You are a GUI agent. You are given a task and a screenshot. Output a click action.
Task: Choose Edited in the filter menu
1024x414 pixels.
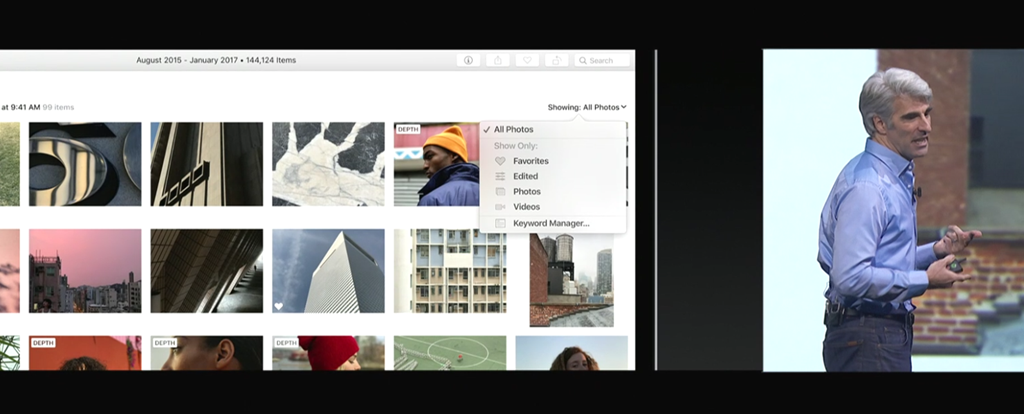point(525,176)
